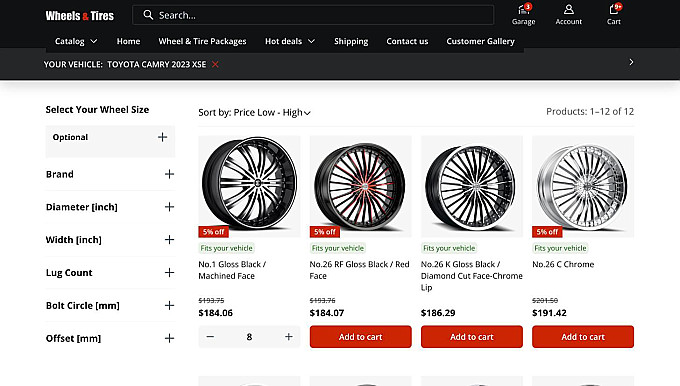This screenshot has height=386, width=680.
Task: Click No.26 RF Gloss Black / Red Face title
Action: [x=360, y=270]
